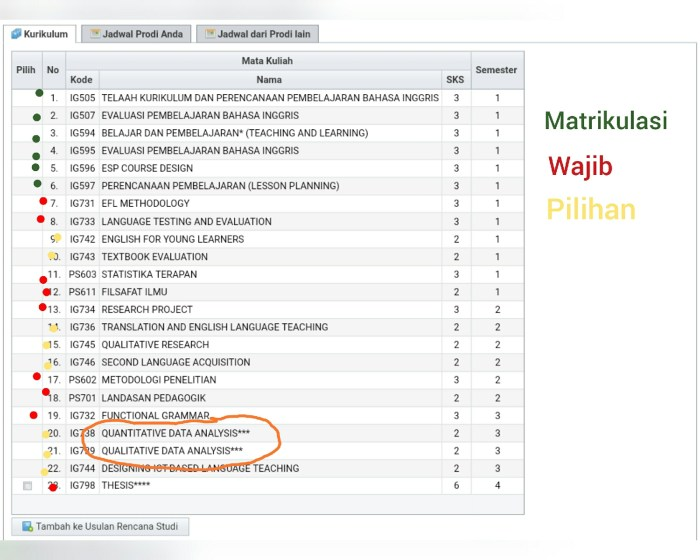
Task: Click Tambah ke Usulan Rencana Studi button
Action: click(x=100, y=527)
